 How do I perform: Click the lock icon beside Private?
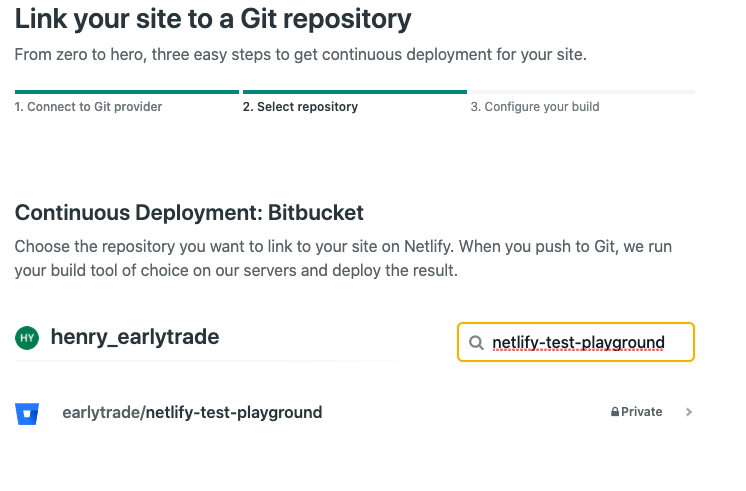tap(615, 412)
